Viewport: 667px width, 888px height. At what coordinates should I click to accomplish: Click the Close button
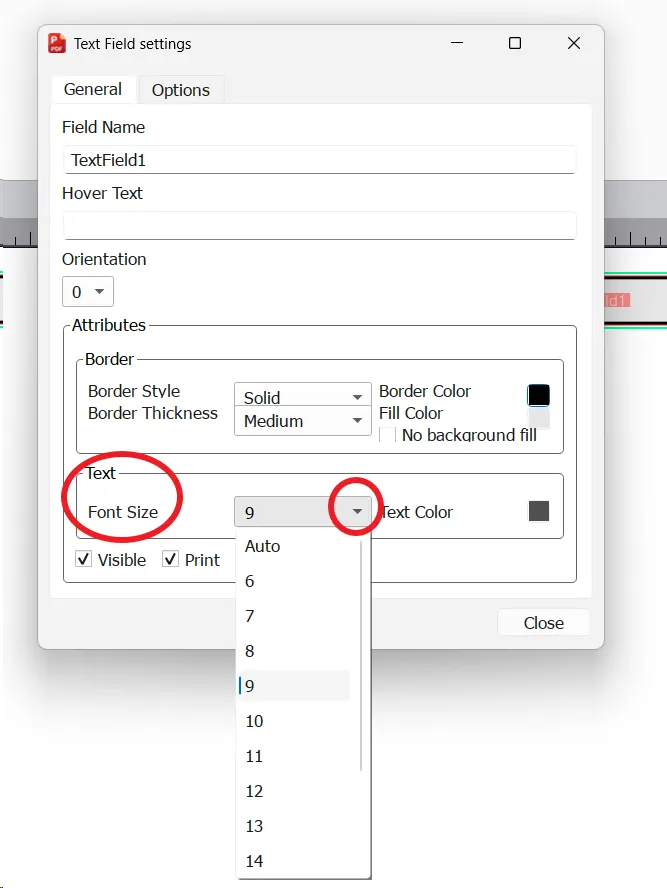click(544, 623)
